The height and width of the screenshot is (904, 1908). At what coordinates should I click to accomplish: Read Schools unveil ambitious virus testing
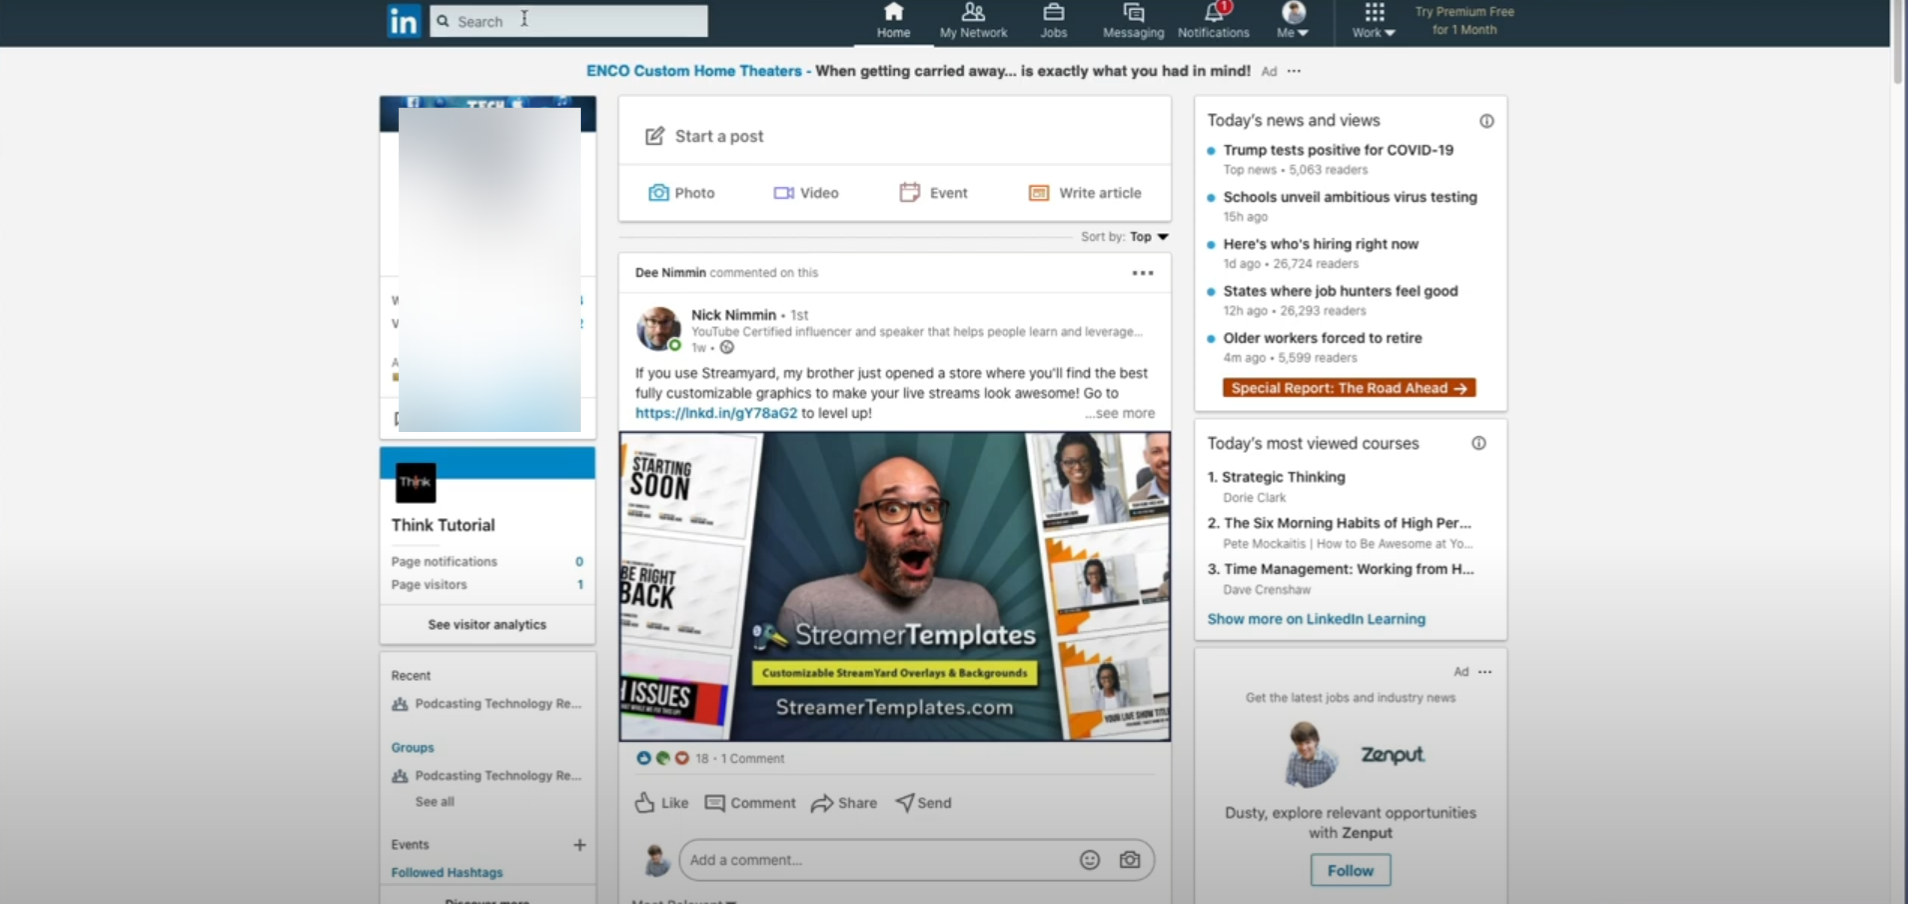pyautogui.click(x=1350, y=197)
